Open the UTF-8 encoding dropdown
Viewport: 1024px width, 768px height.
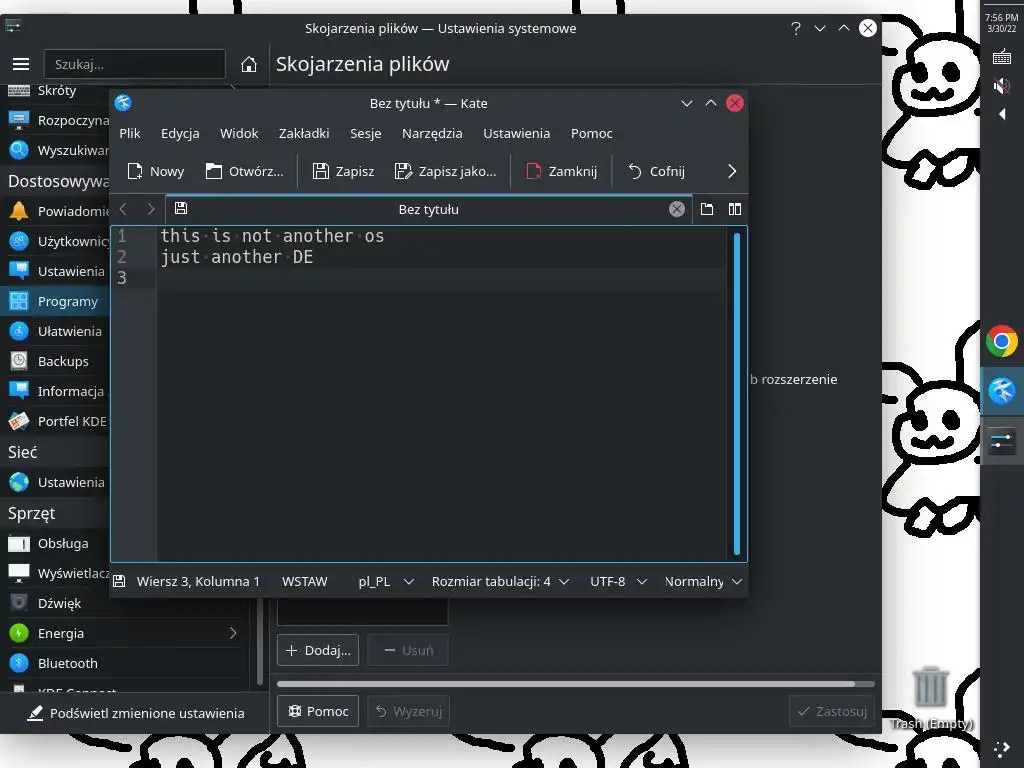pos(618,581)
